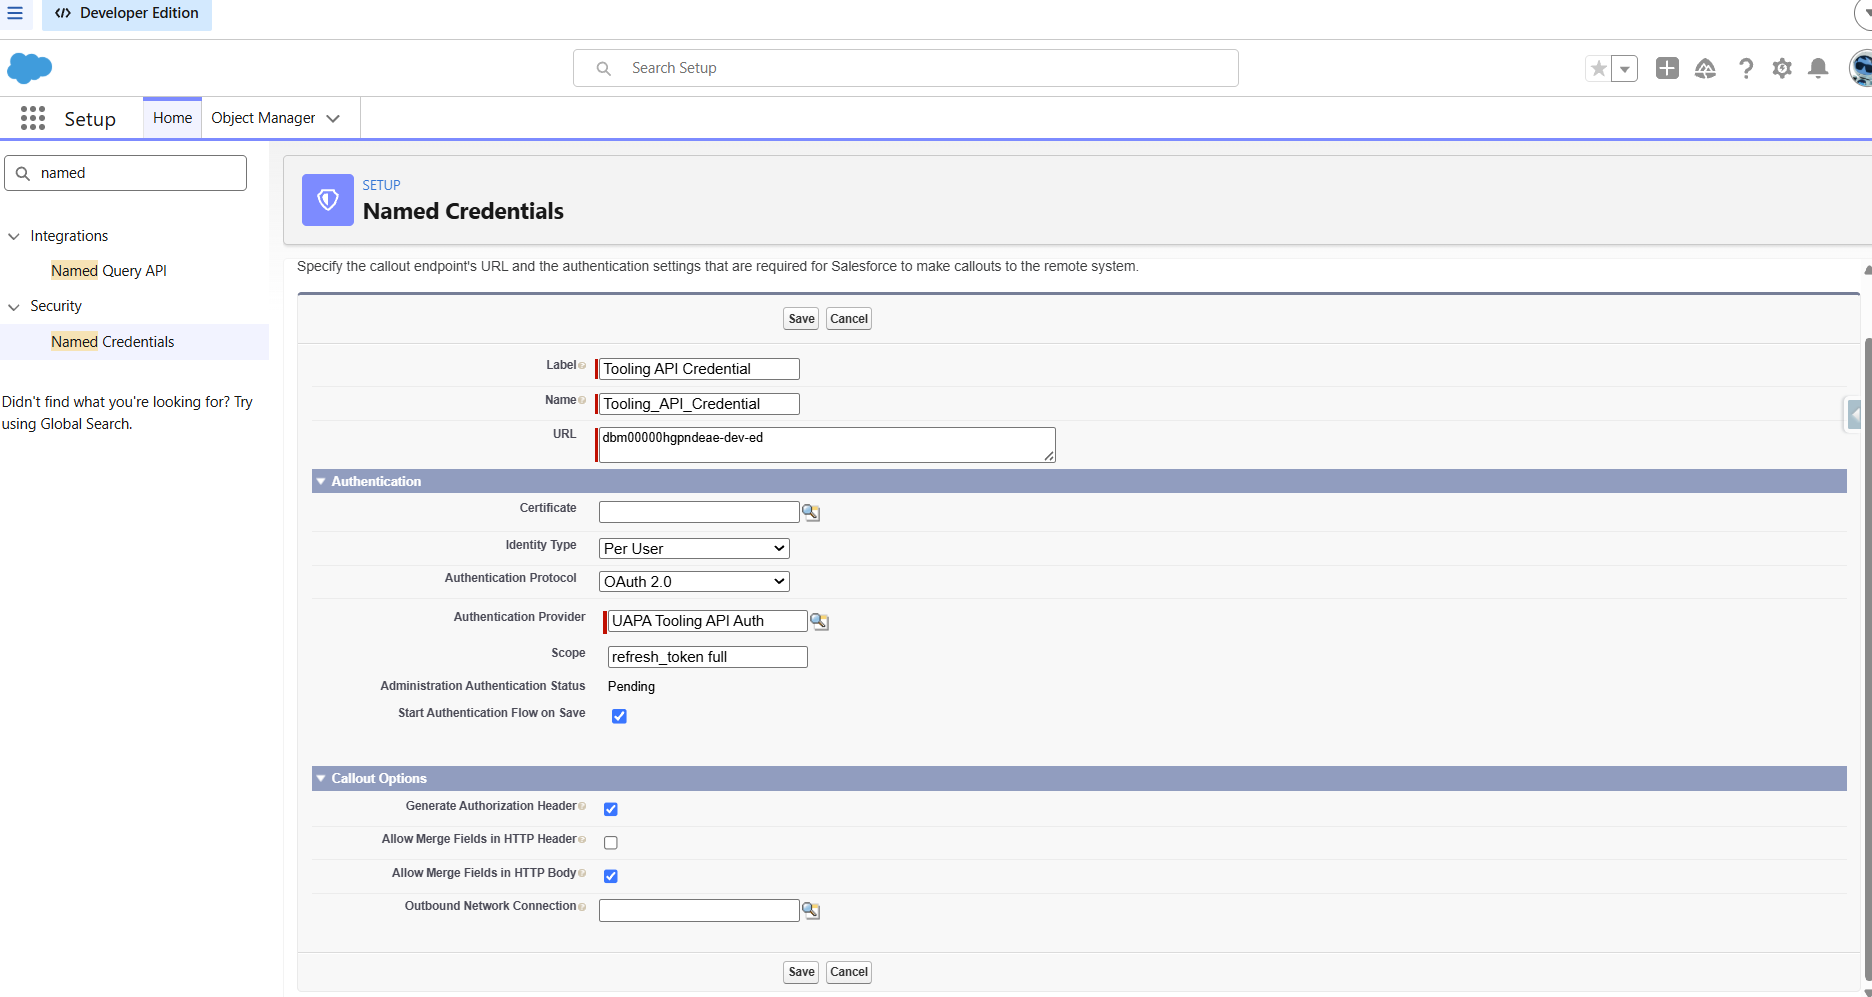1872x997 pixels.
Task: Click the favorites star icon
Action: (x=1599, y=68)
